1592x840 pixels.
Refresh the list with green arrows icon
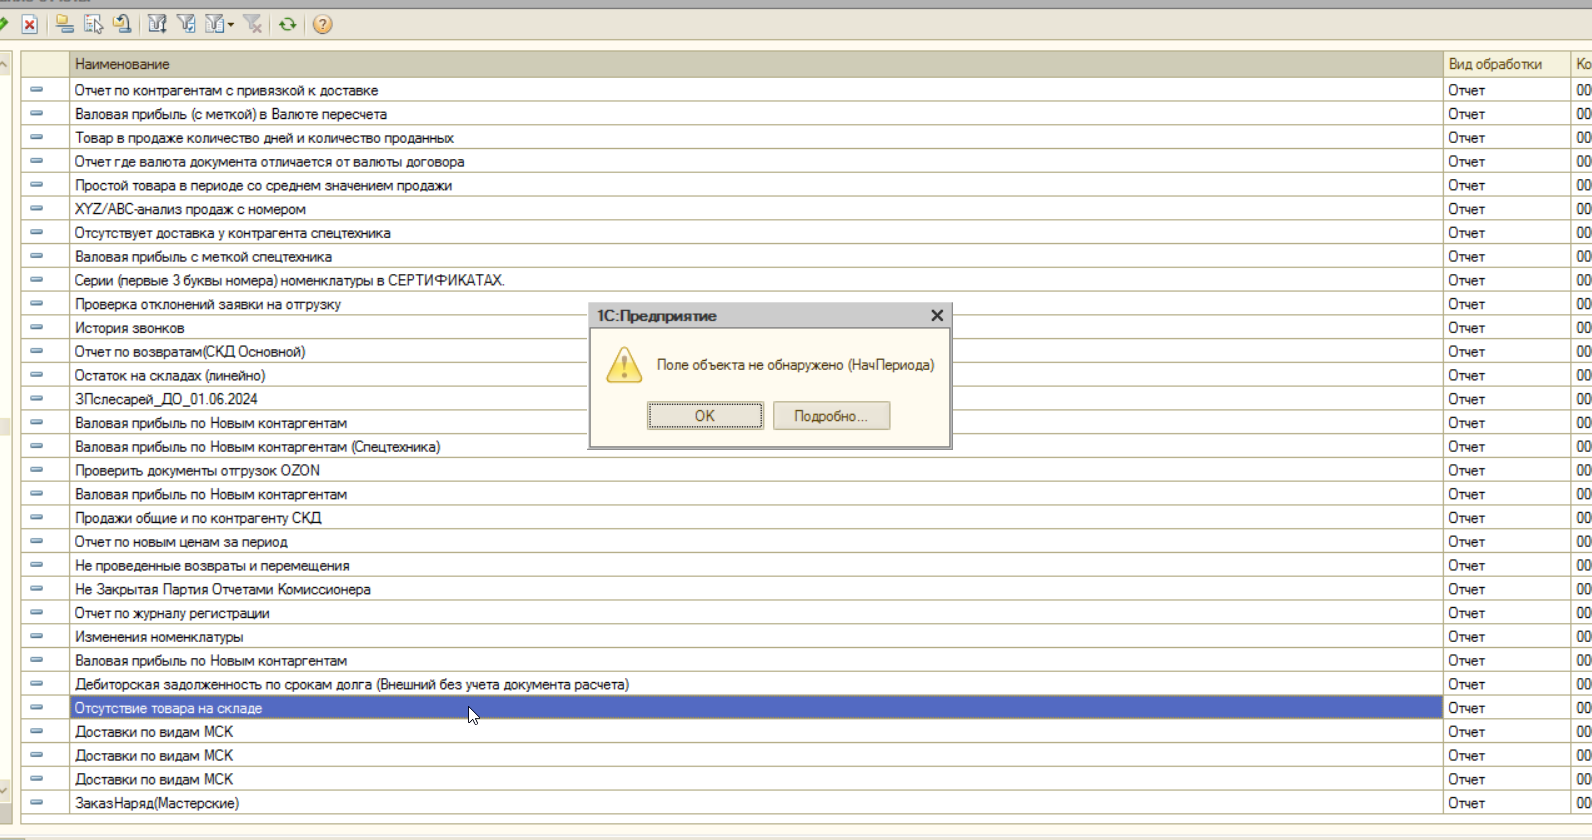tap(288, 25)
